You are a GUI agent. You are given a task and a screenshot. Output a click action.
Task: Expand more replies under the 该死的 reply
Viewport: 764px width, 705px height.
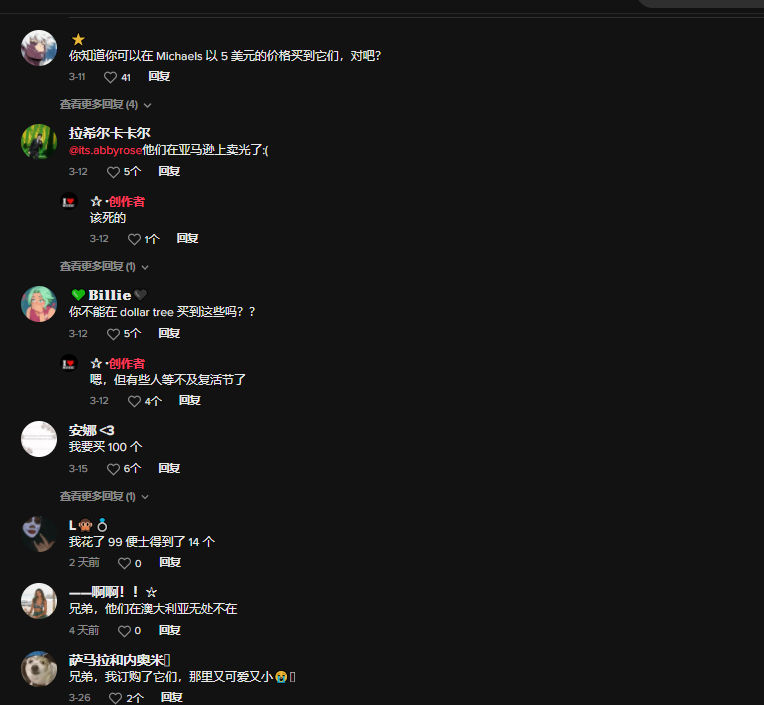(104, 267)
